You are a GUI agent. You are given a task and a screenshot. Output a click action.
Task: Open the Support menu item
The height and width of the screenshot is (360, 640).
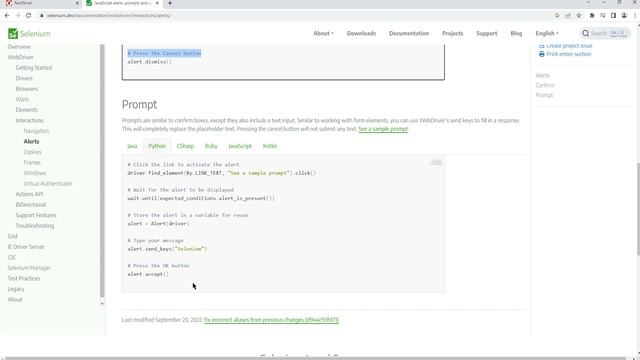point(487,33)
